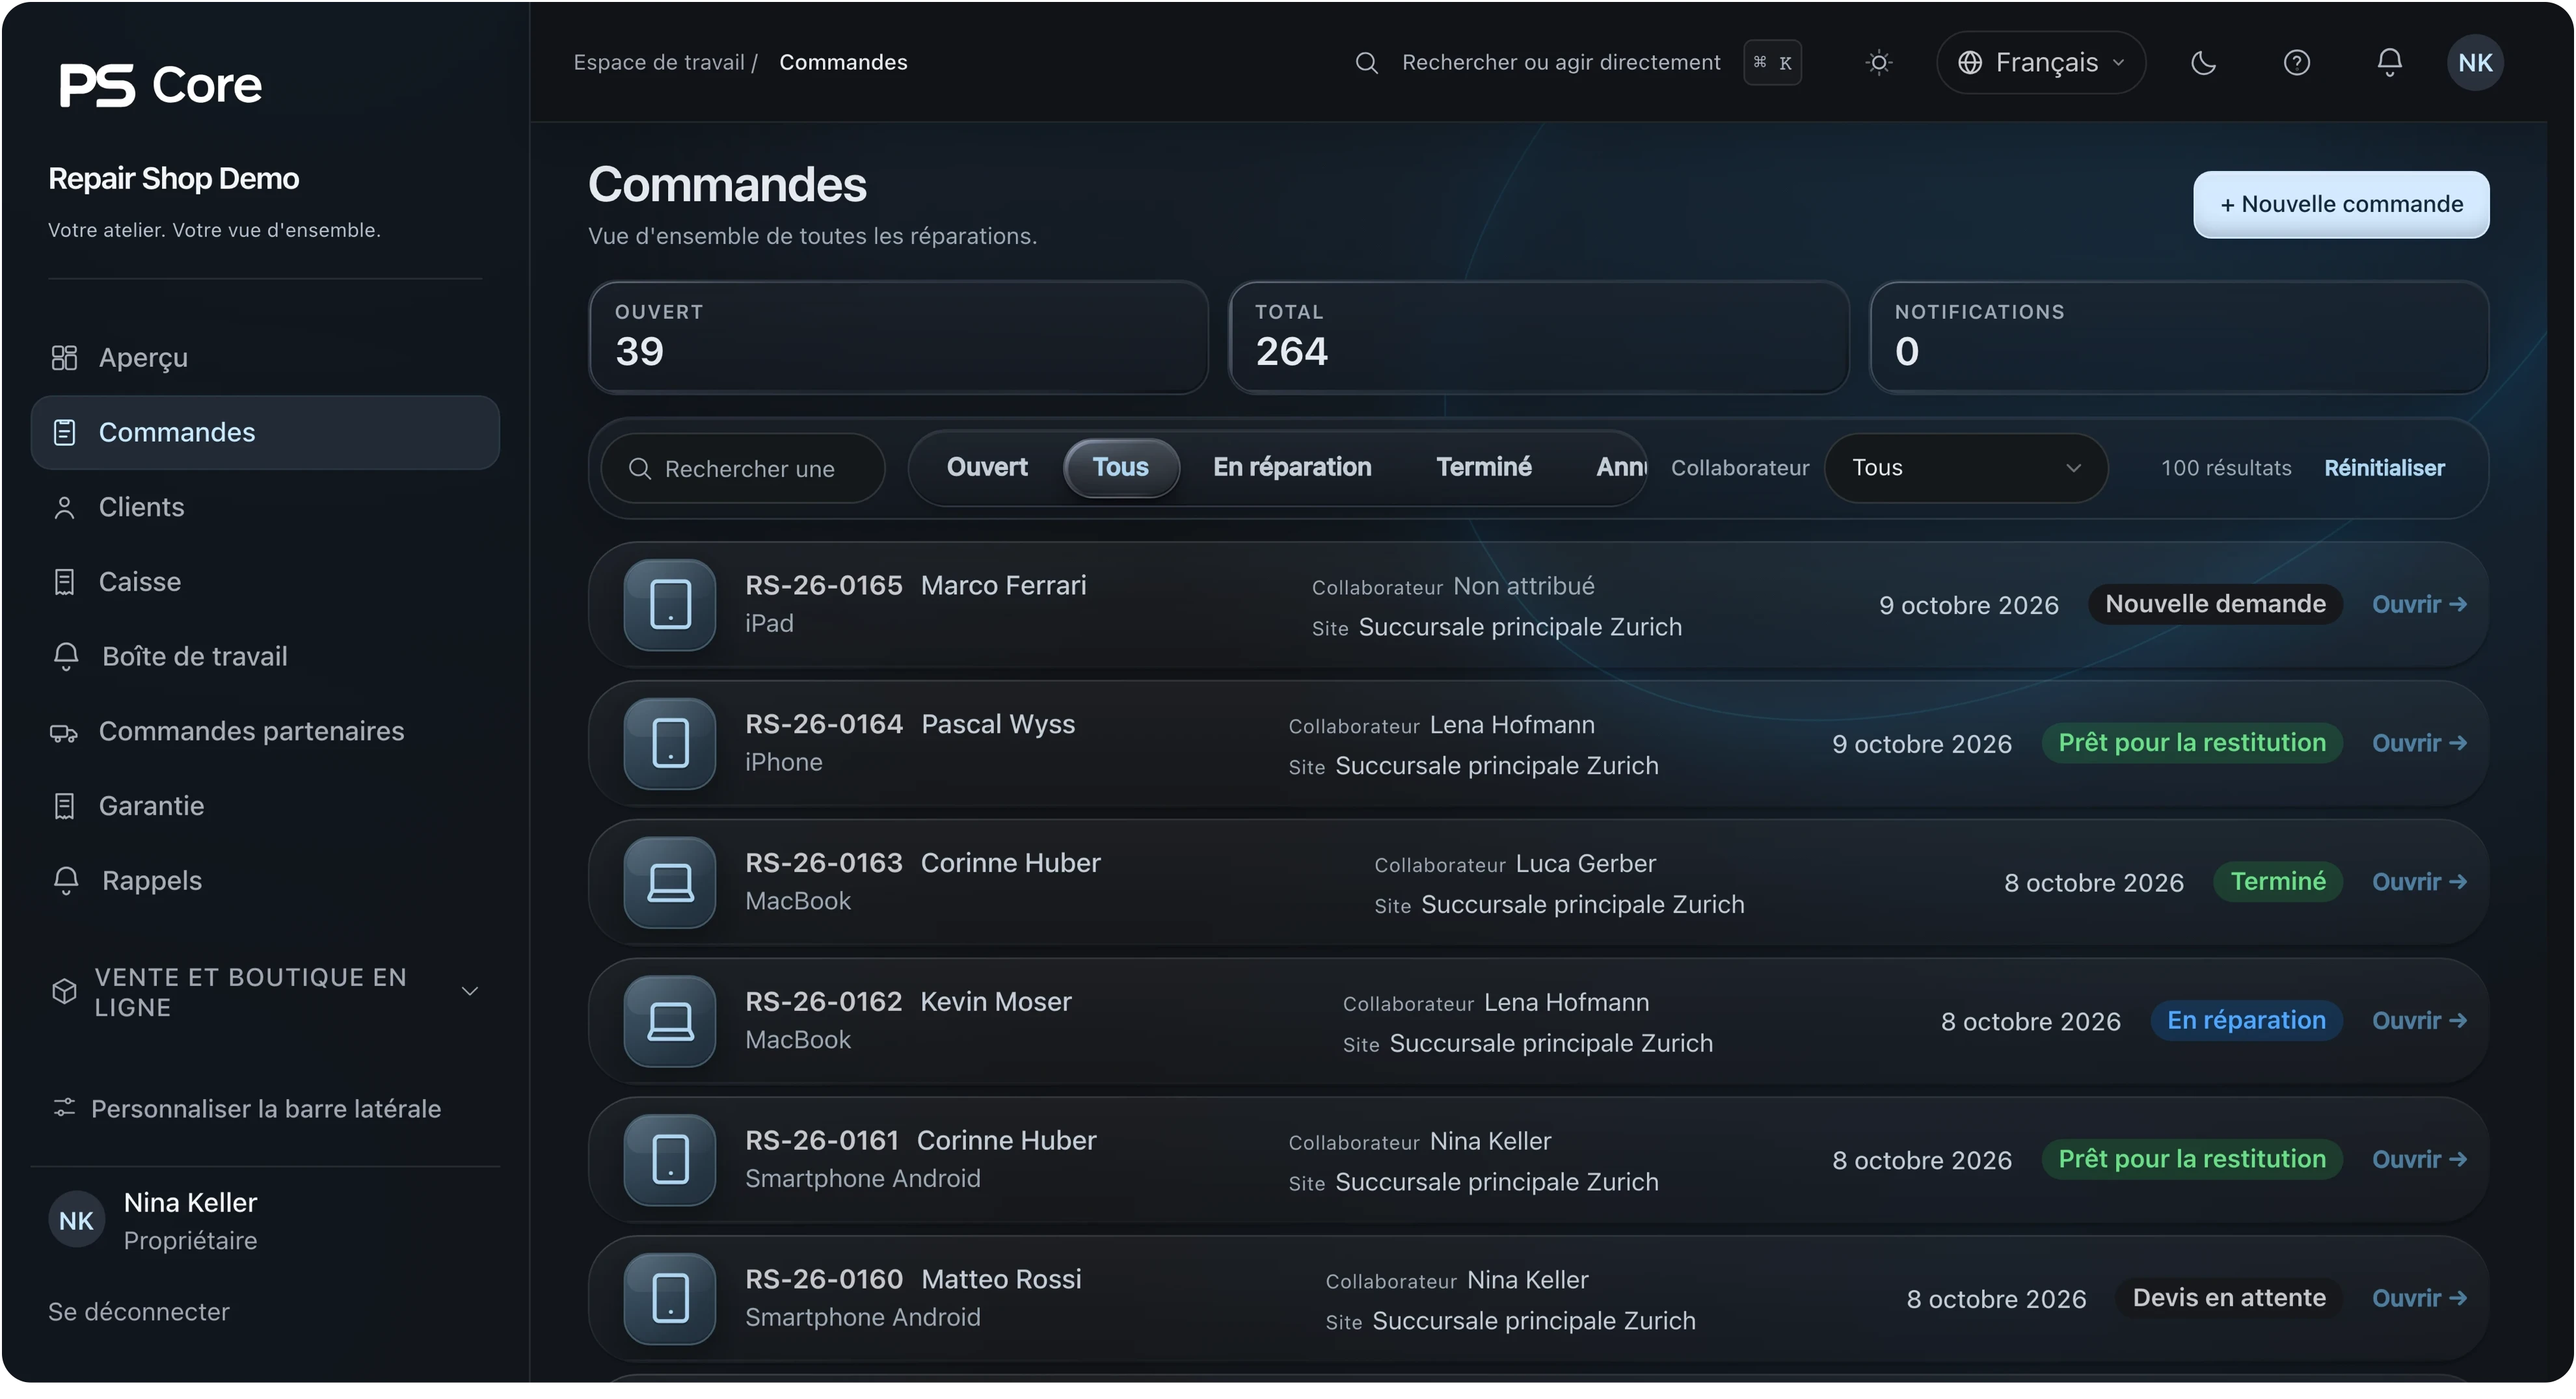Select the Terminé filter tab

click(x=1483, y=468)
